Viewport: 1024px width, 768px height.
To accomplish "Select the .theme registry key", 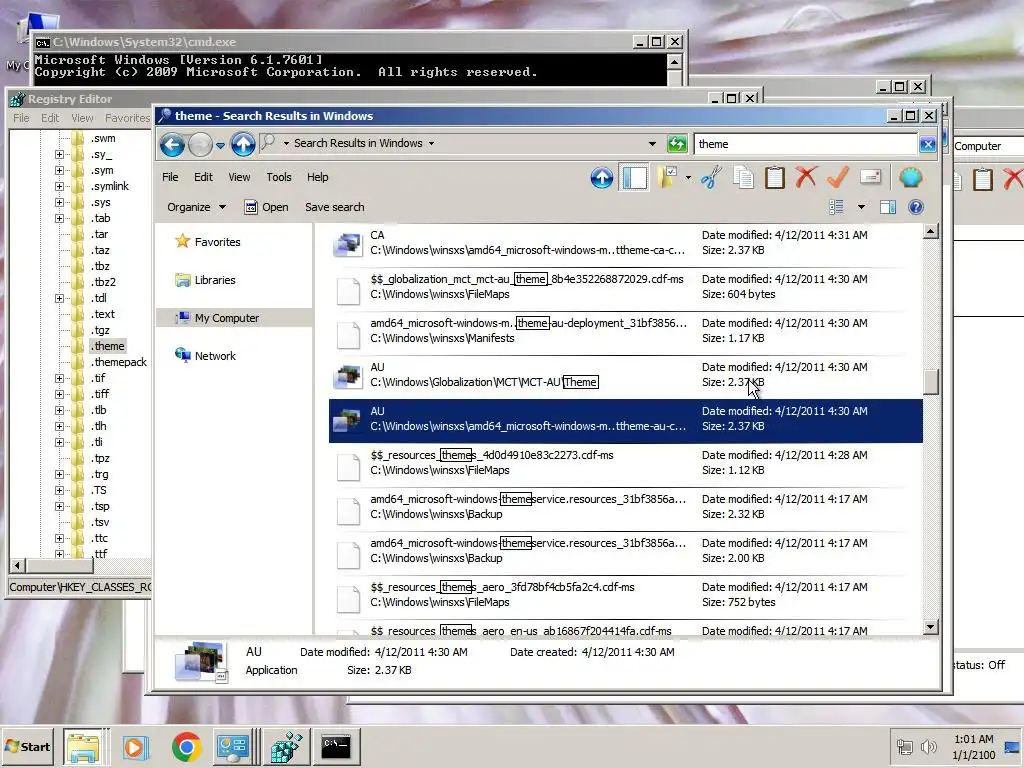I will pos(108,346).
